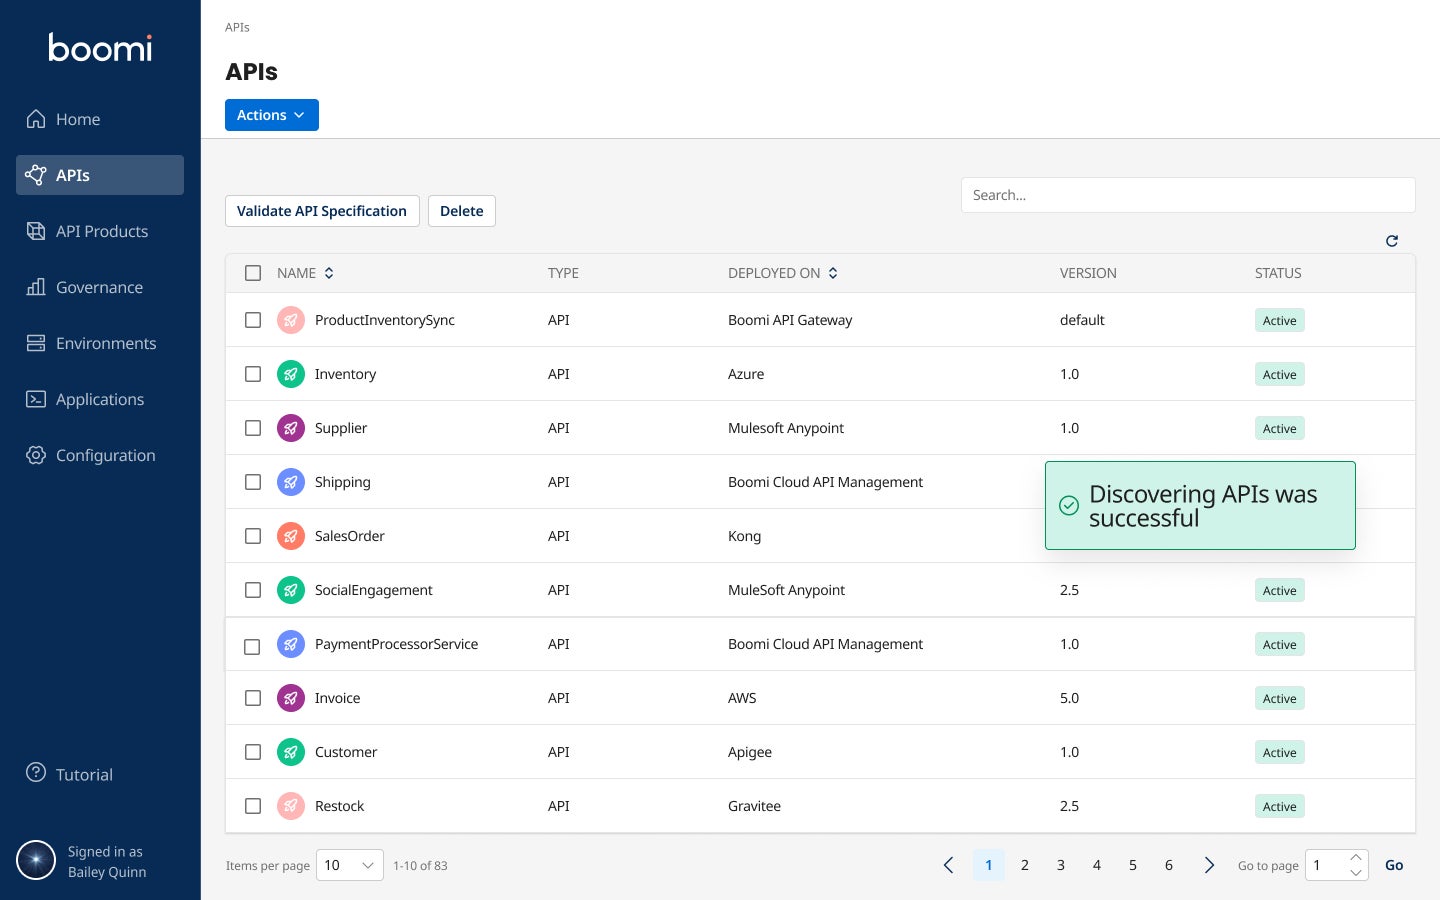The width and height of the screenshot is (1440, 900).
Task: Click the Supplier rocket icon
Action: 290,428
